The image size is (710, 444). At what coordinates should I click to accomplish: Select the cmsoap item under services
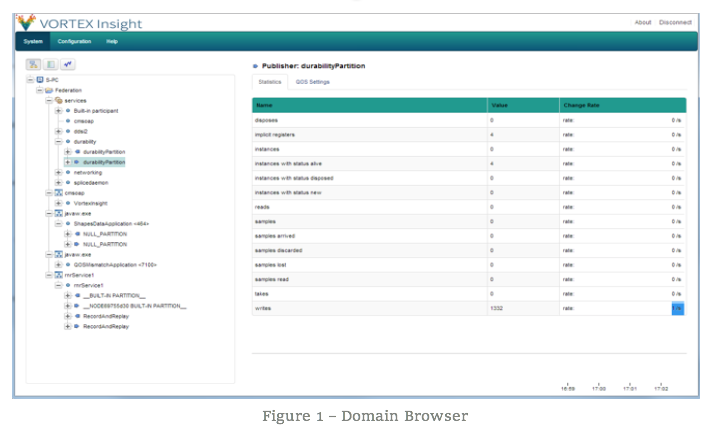[x=84, y=121]
